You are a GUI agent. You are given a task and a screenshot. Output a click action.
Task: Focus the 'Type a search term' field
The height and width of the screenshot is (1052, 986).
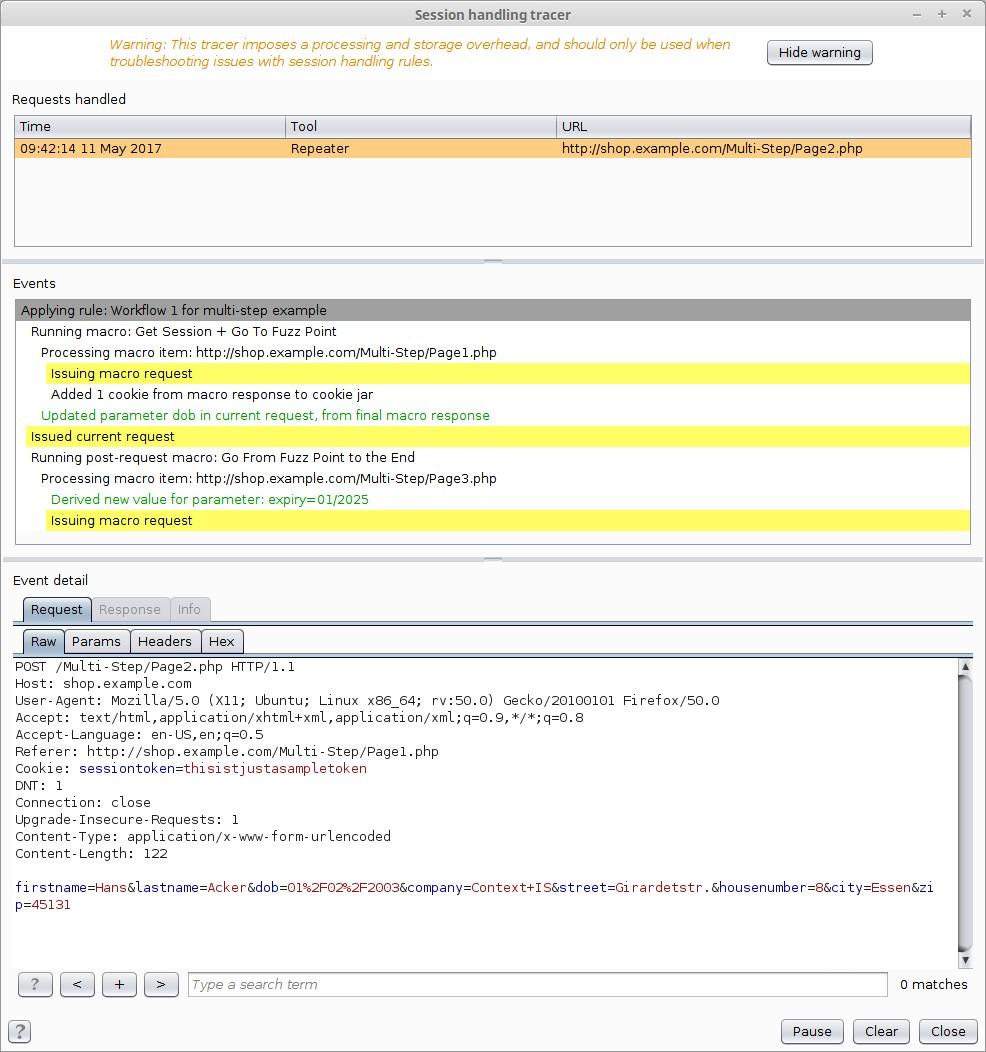(x=538, y=984)
